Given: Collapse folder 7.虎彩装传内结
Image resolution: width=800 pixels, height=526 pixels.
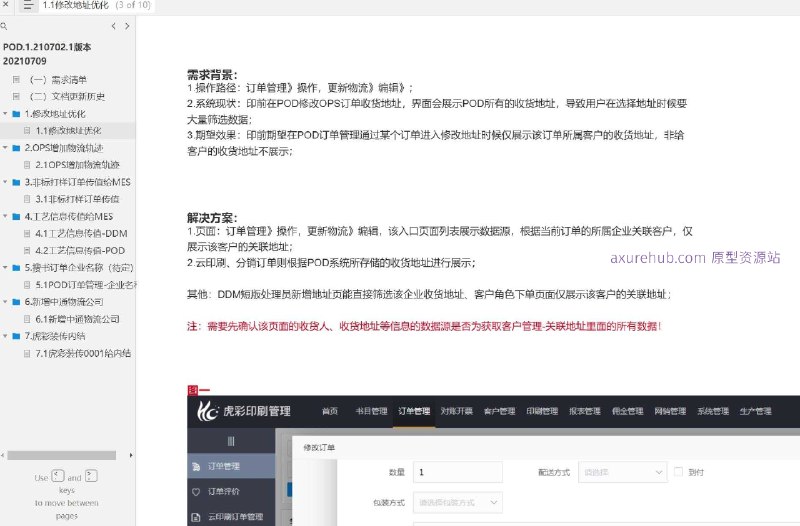Looking at the screenshot, I should tap(5, 336).
